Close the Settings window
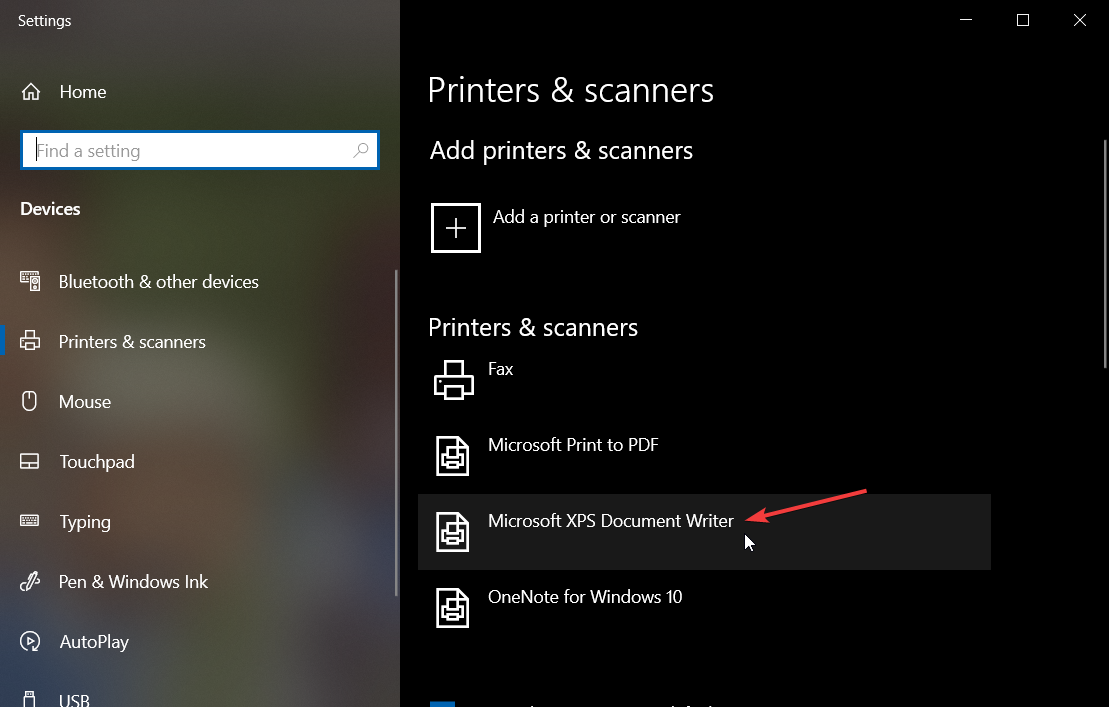 [x=1079, y=20]
